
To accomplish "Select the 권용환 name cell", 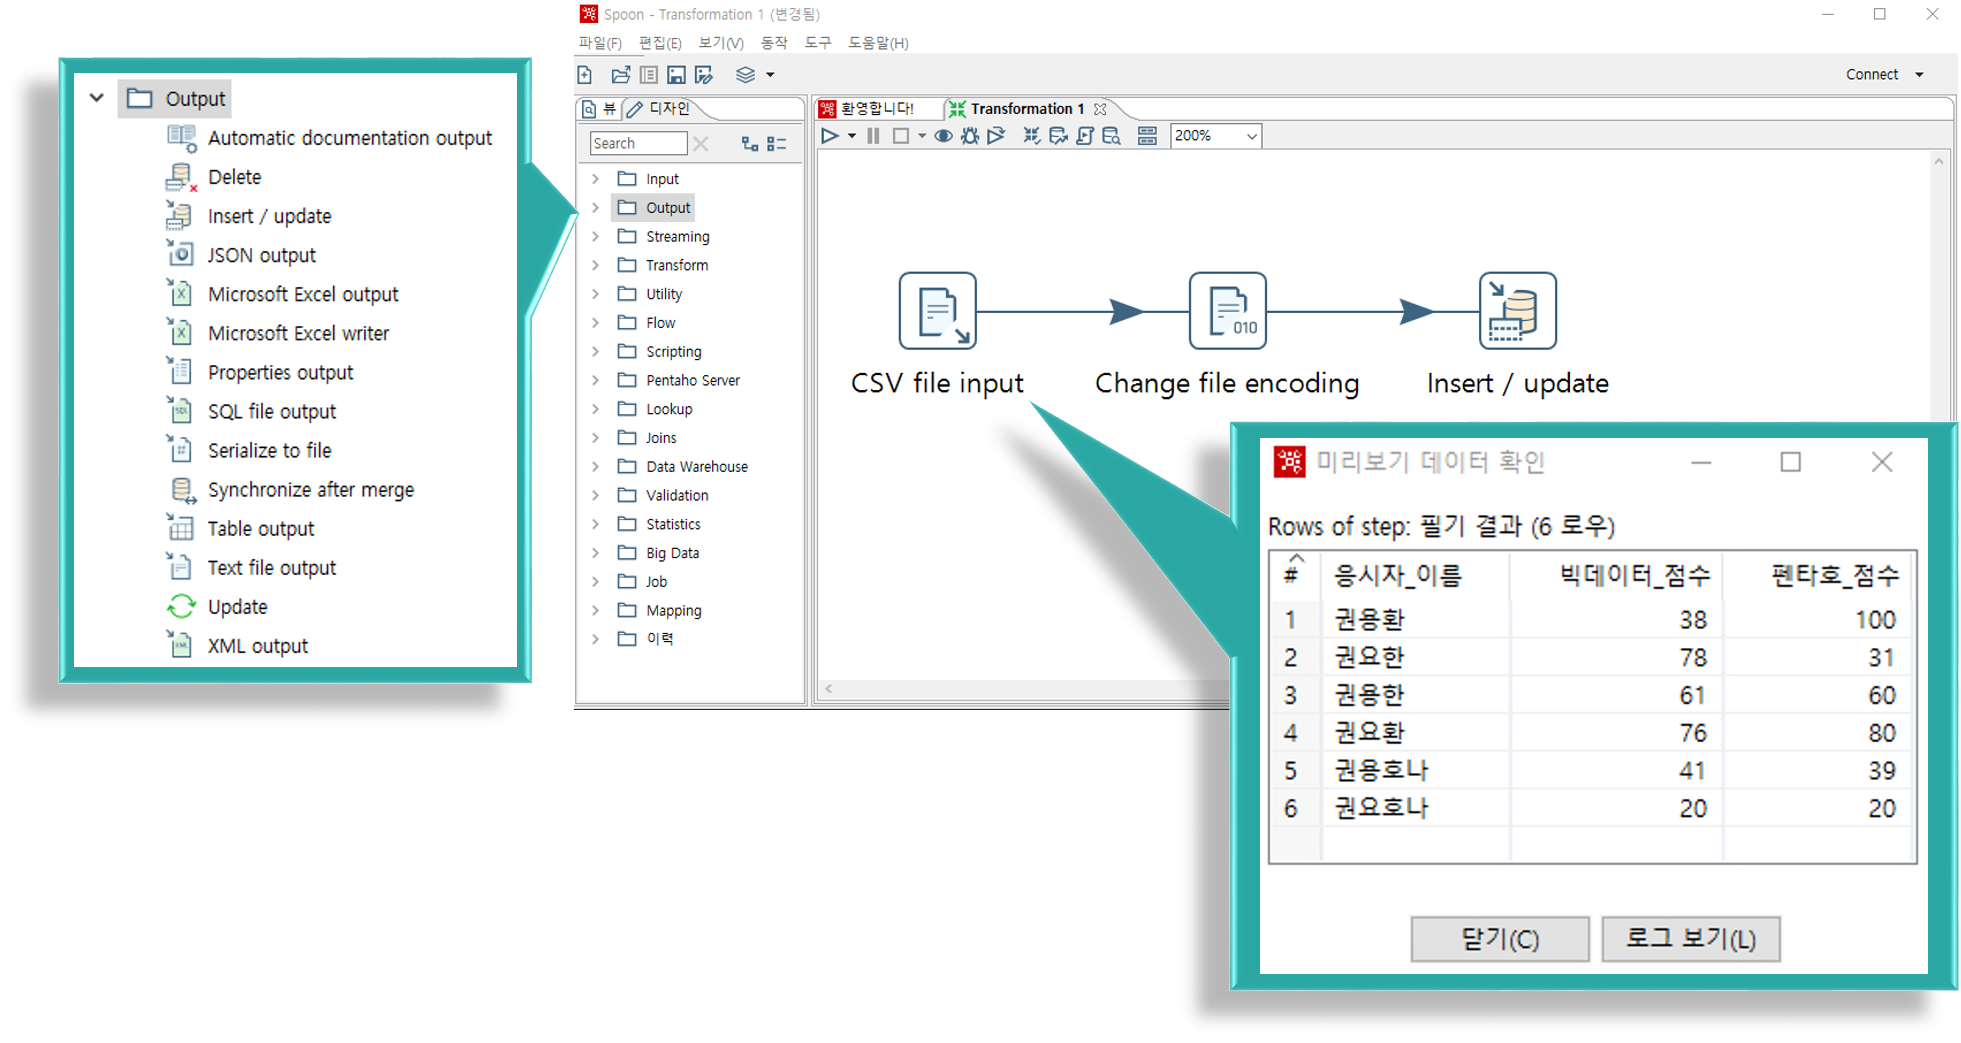I will pos(1416,620).
